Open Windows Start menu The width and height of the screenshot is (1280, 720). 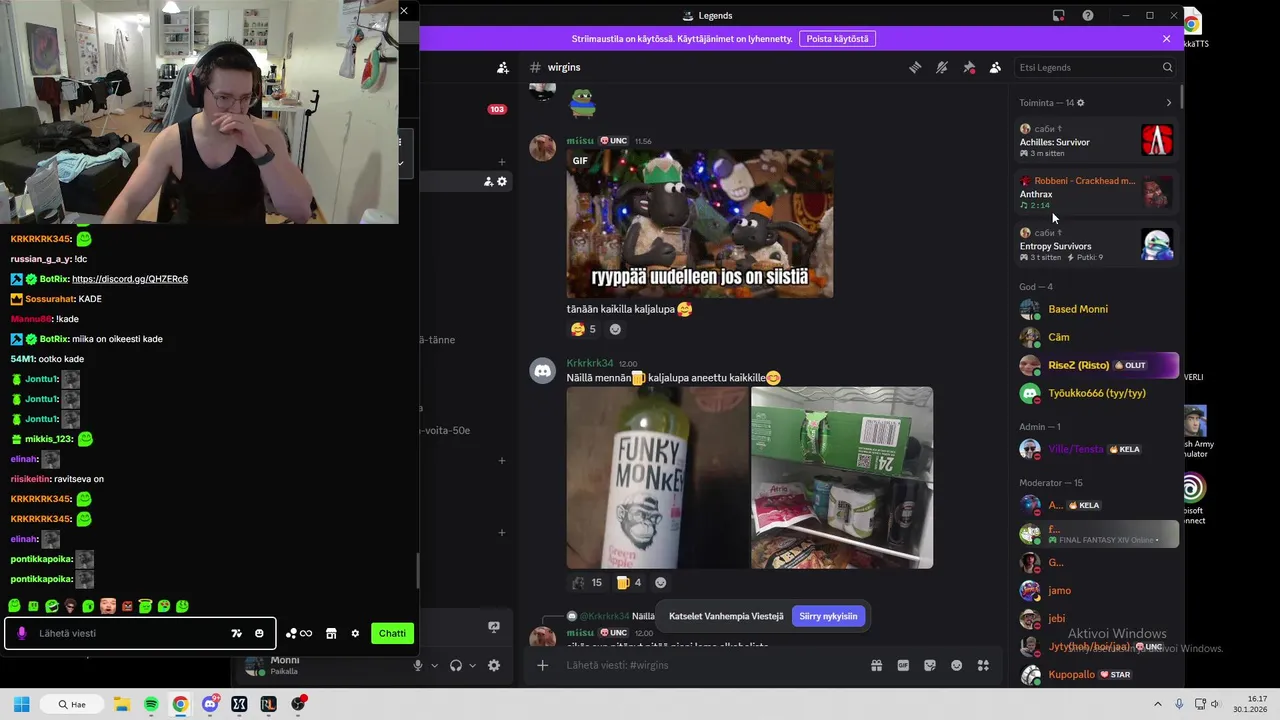[22, 704]
